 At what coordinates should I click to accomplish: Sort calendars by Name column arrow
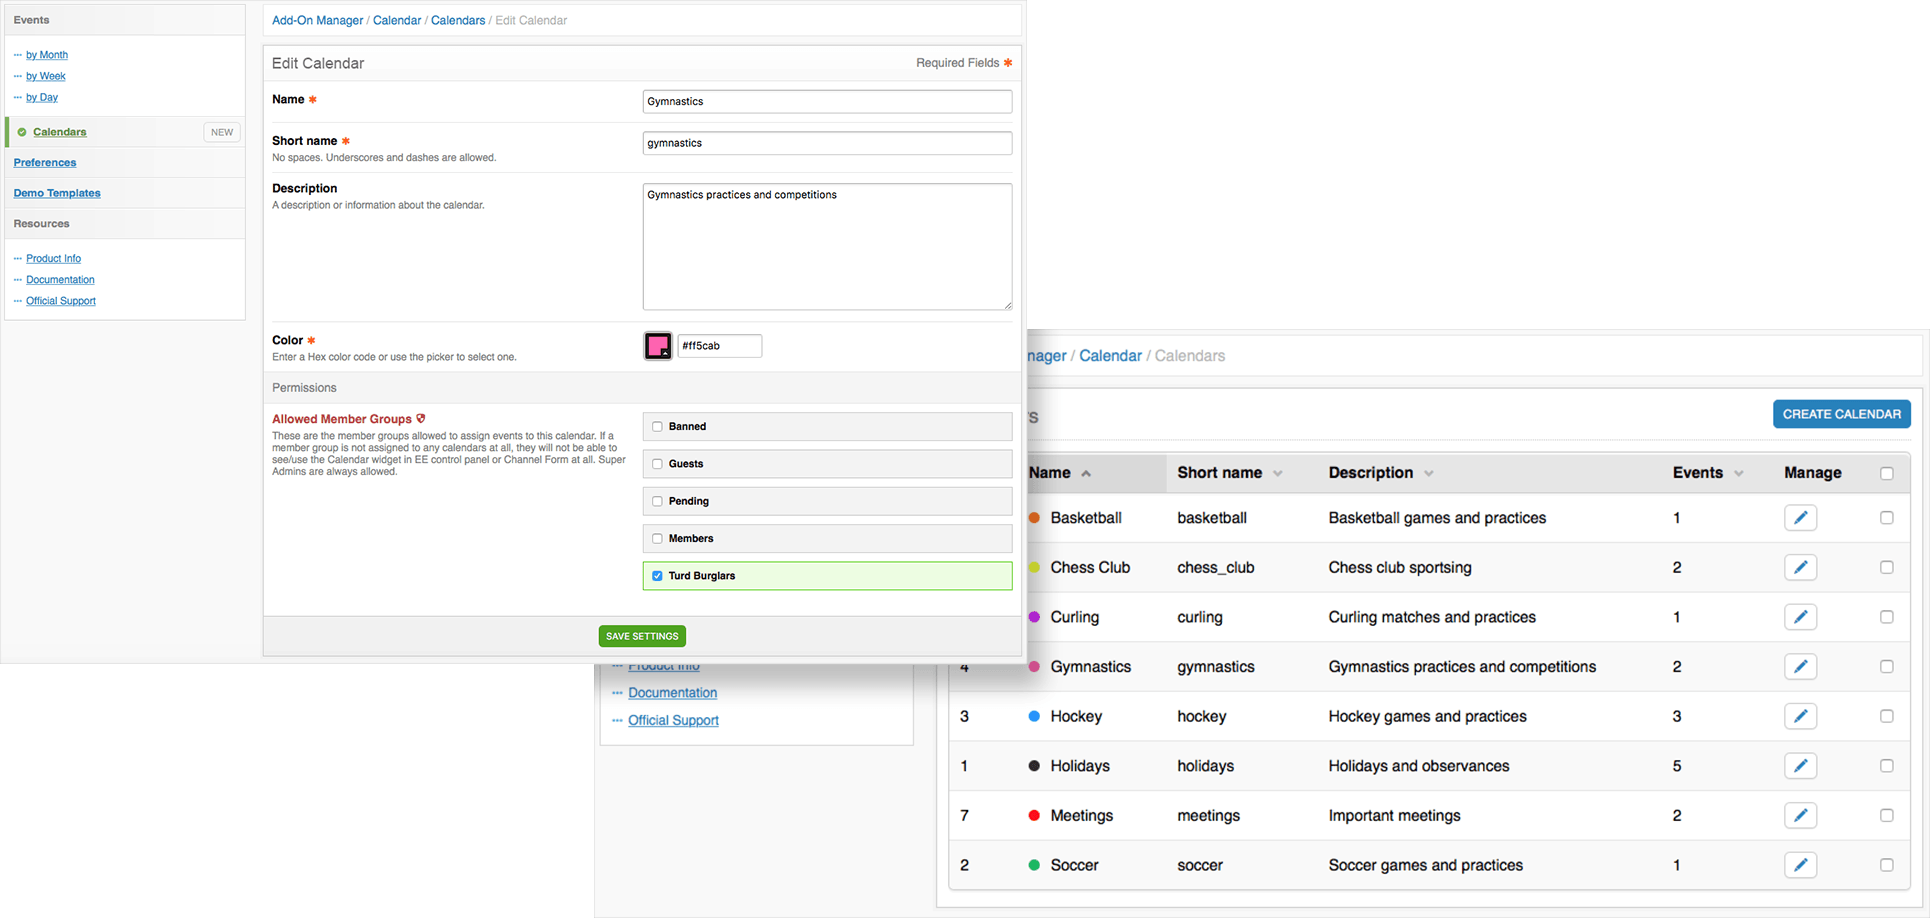pyautogui.click(x=1086, y=474)
